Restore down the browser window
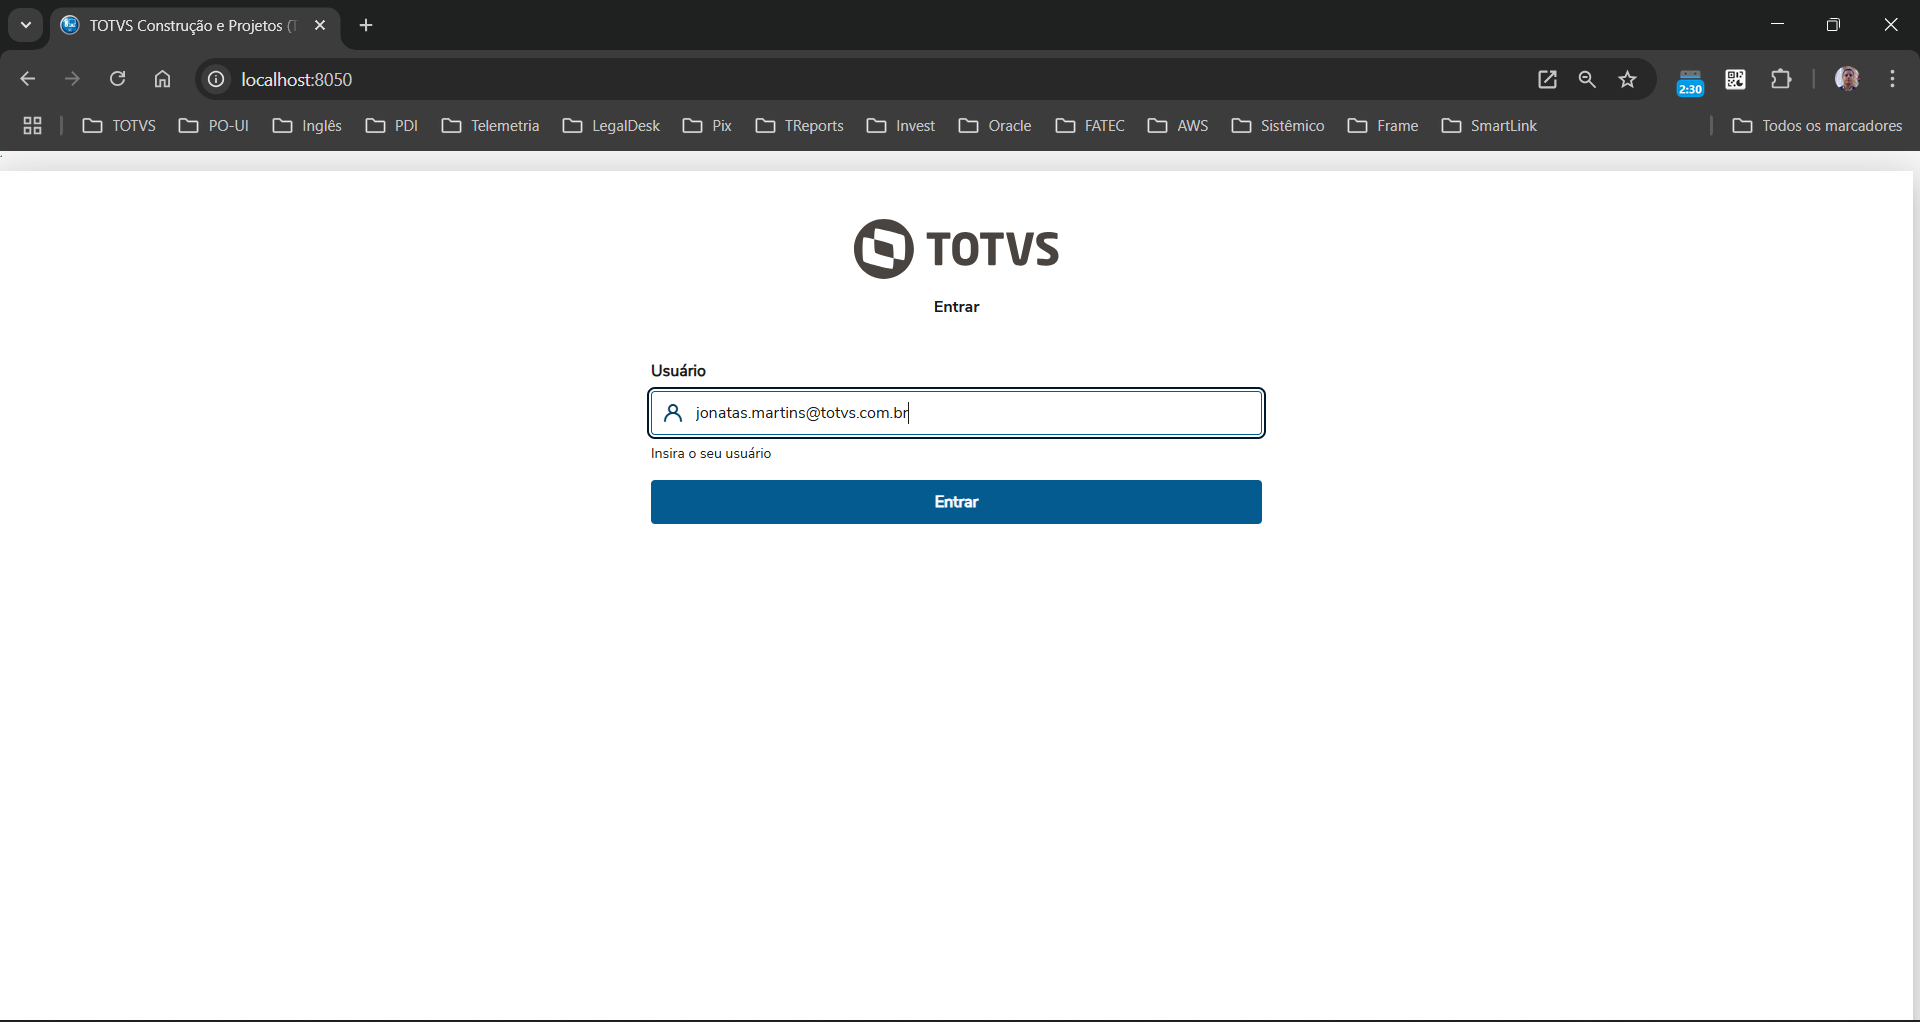 pos(1833,25)
